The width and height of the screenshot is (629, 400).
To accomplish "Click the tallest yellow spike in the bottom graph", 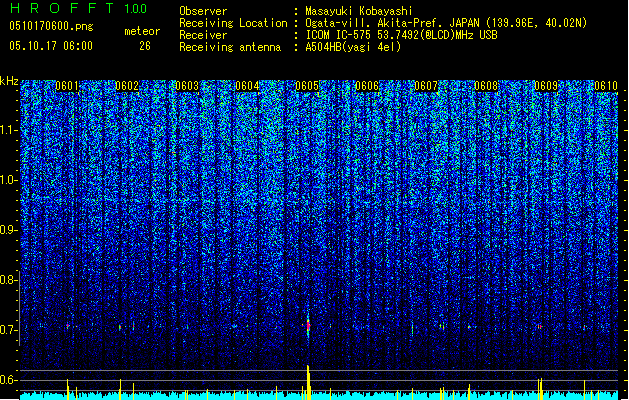I will click(x=308, y=382).
